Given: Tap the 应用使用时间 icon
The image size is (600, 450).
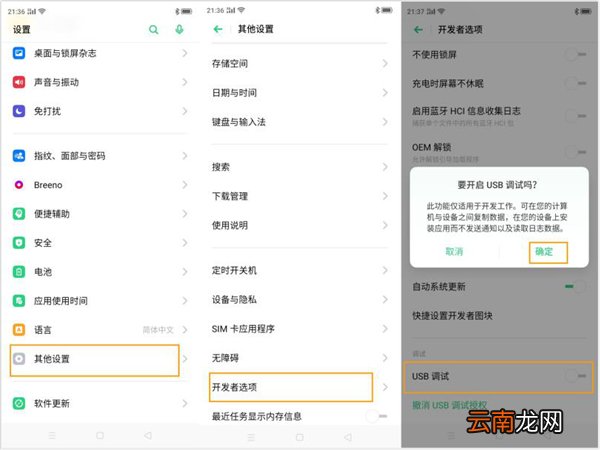Looking at the screenshot, I should pos(19,301).
